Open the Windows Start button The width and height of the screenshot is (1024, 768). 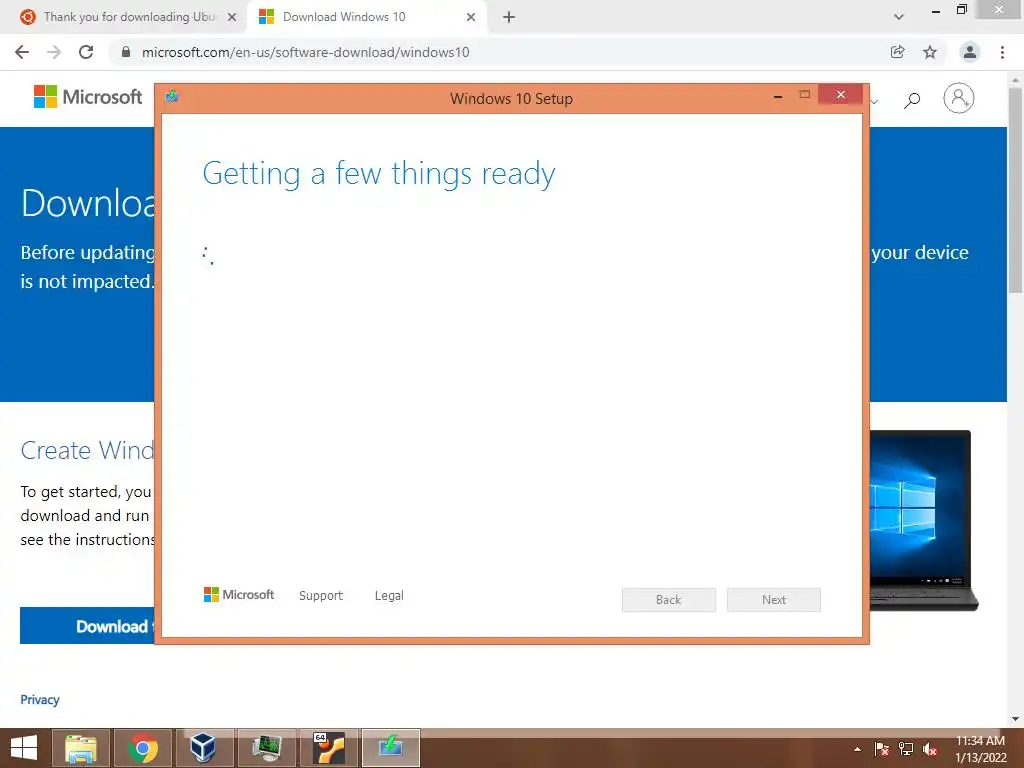point(24,748)
